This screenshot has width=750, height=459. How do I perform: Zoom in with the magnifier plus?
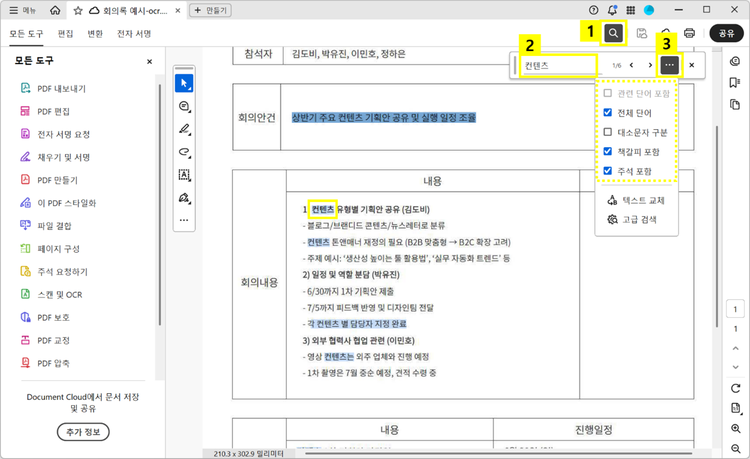736,428
